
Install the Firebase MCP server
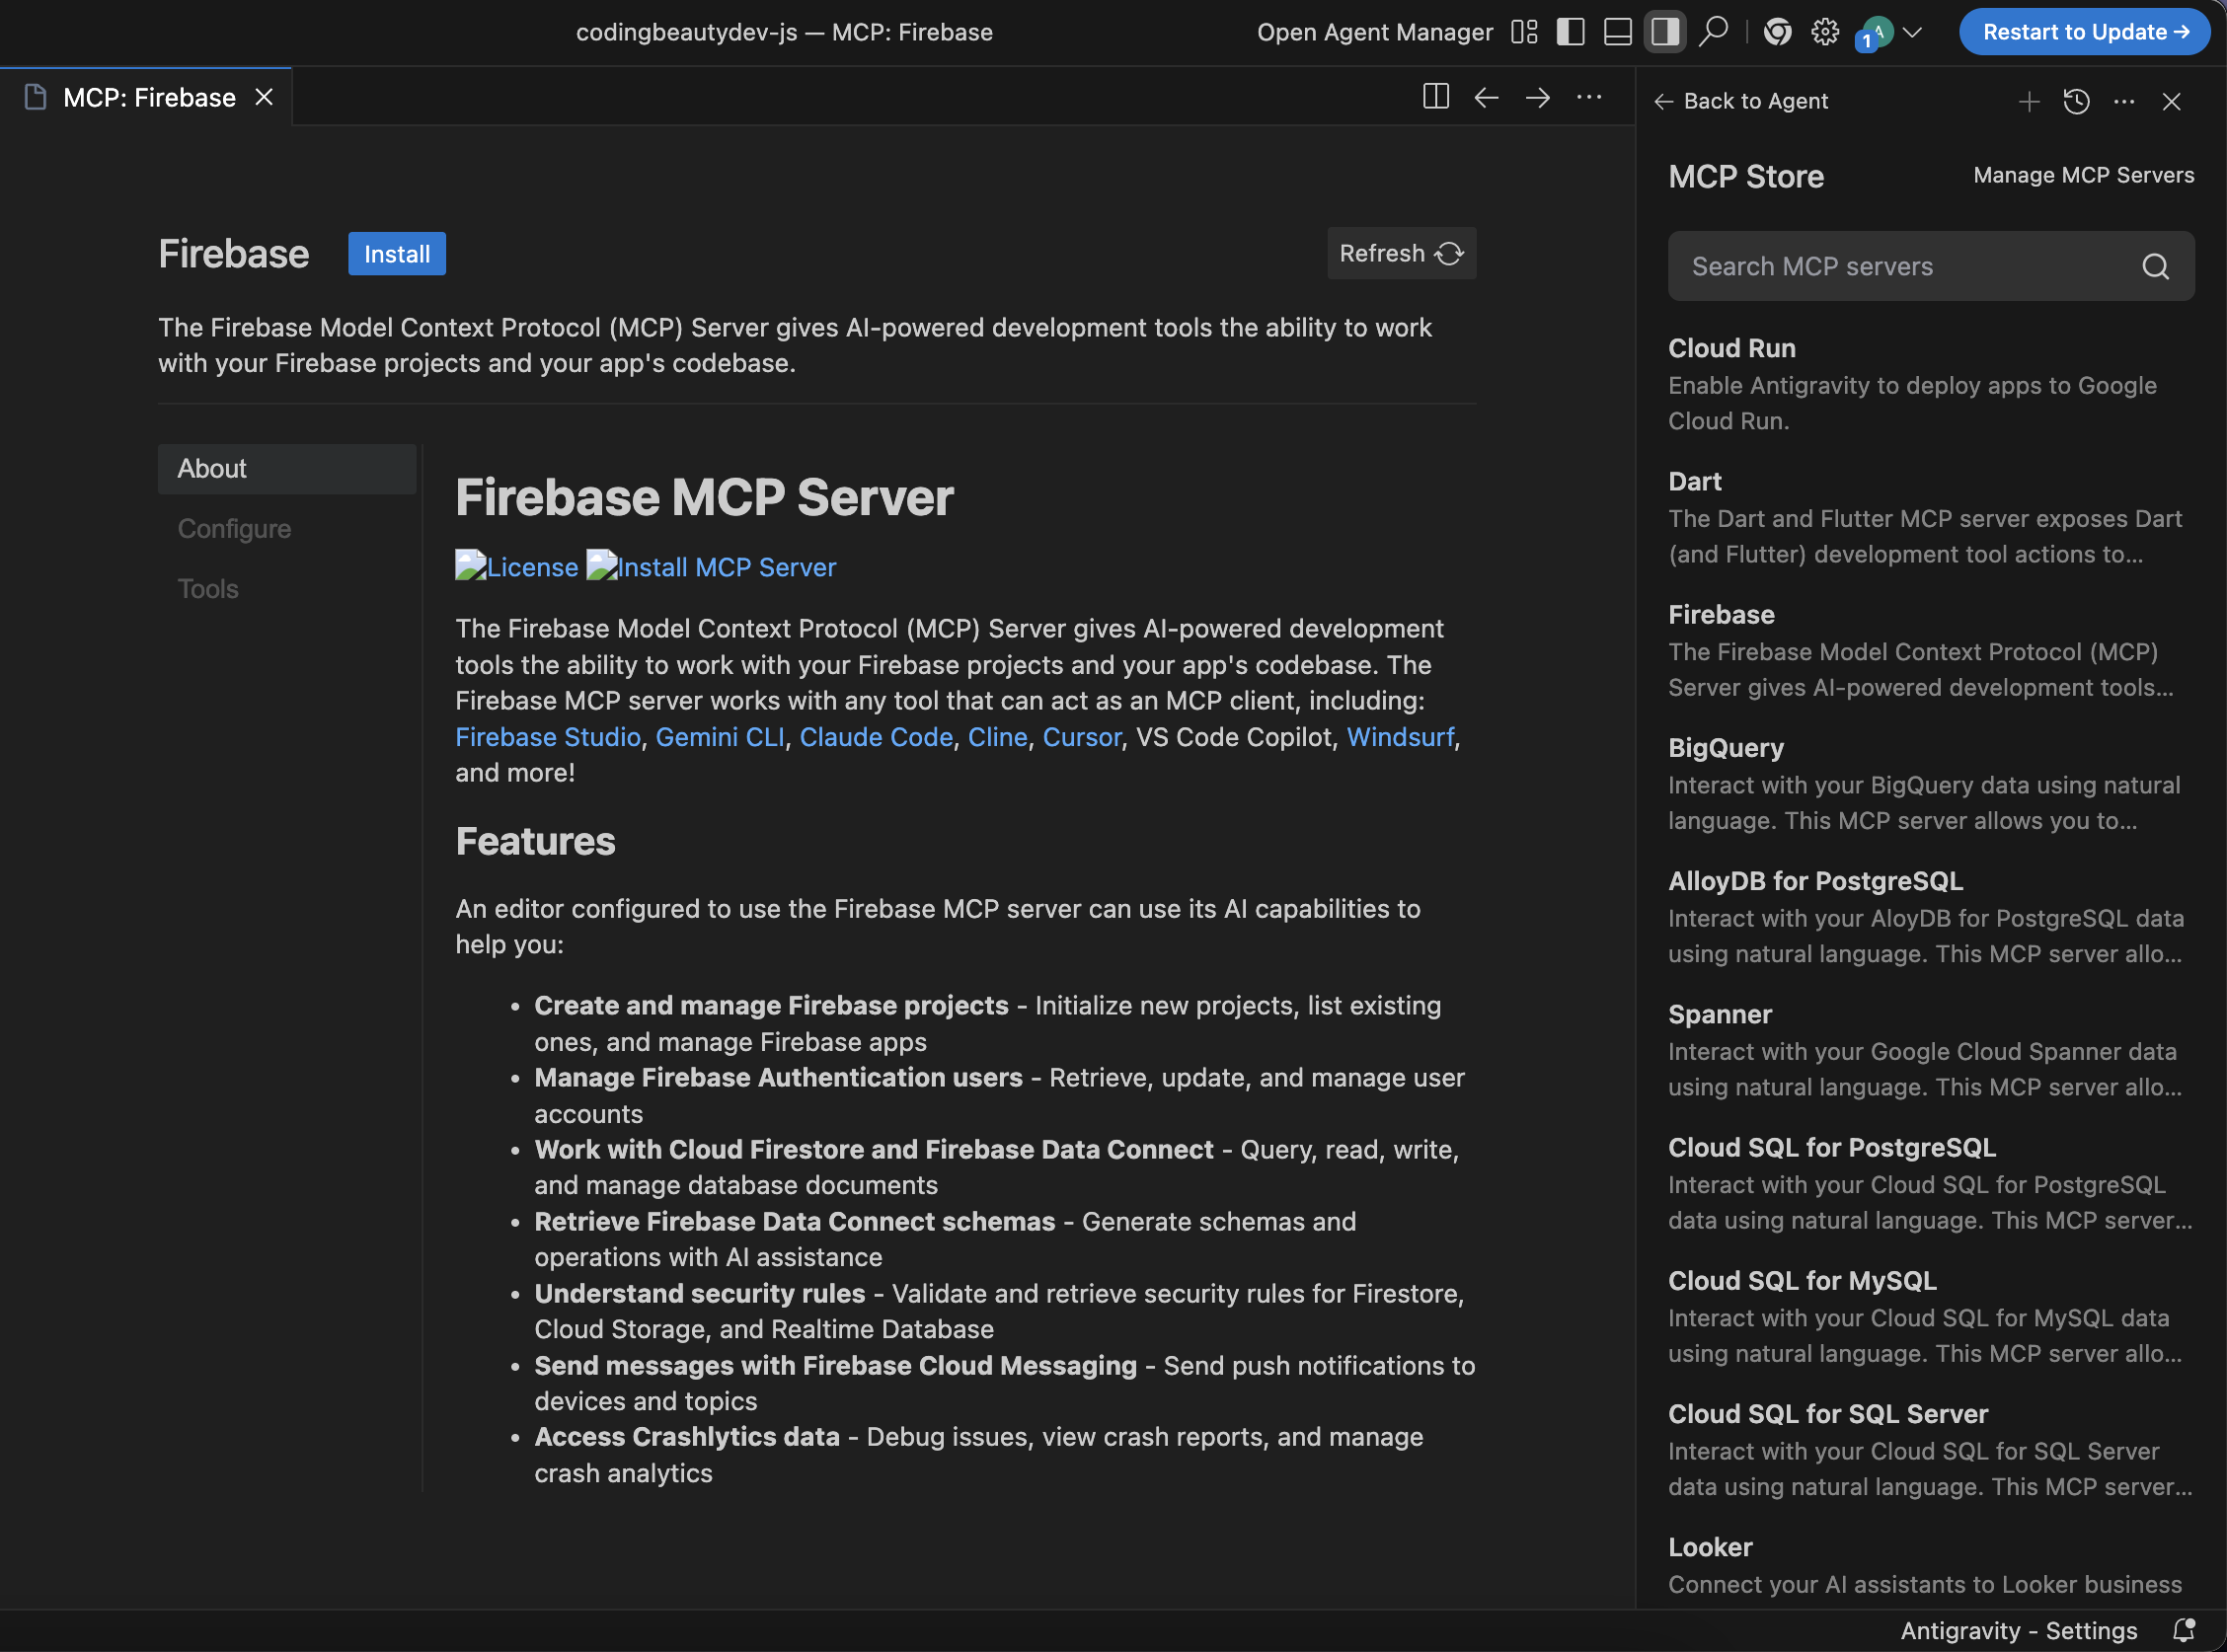click(396, 254)
